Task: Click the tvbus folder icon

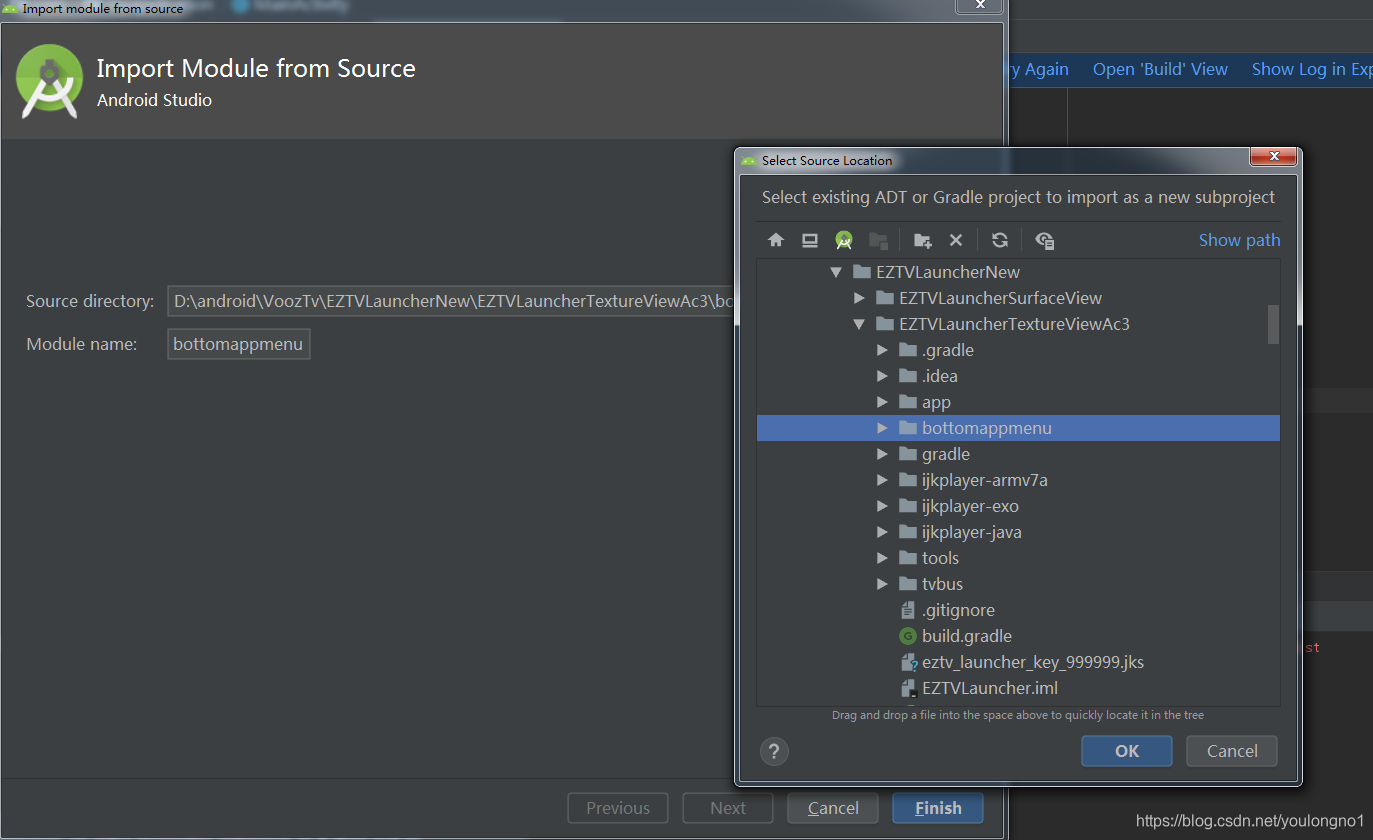Action: (x=908, y=584)
